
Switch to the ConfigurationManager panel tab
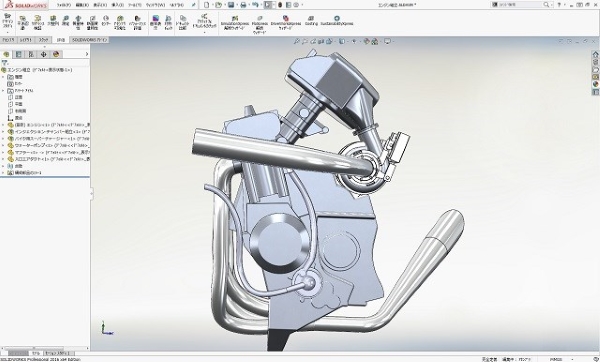(x=31, y=54)
